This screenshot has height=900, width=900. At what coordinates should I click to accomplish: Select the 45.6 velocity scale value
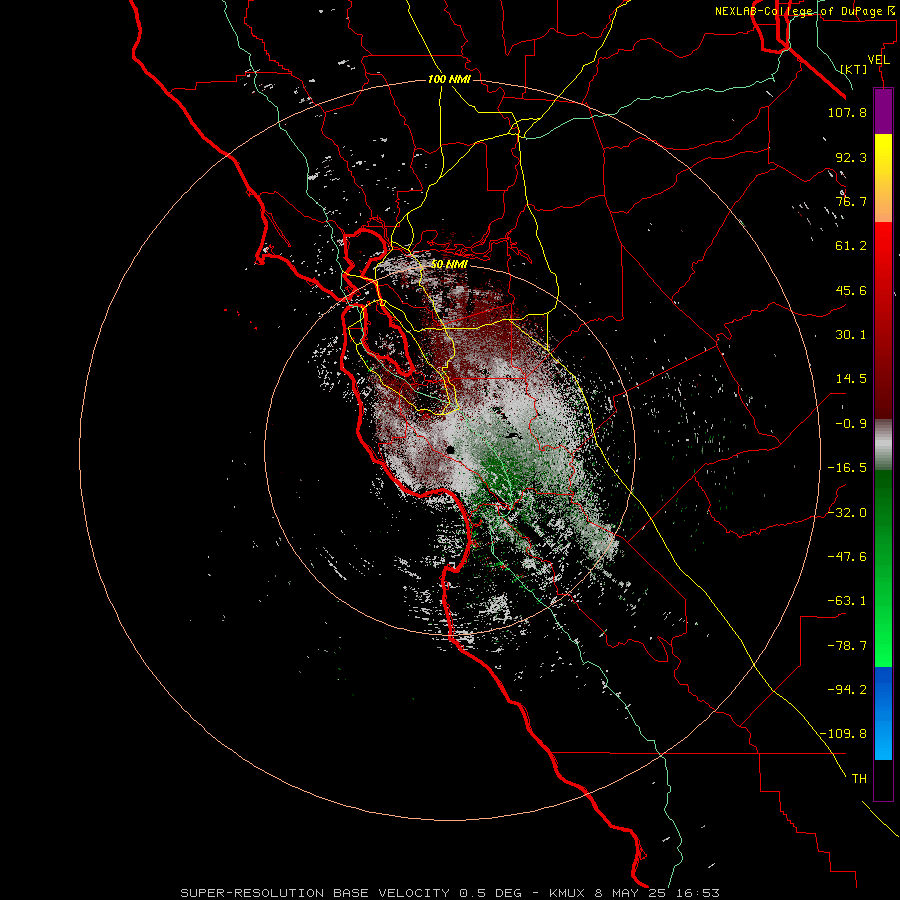(851, 290)
